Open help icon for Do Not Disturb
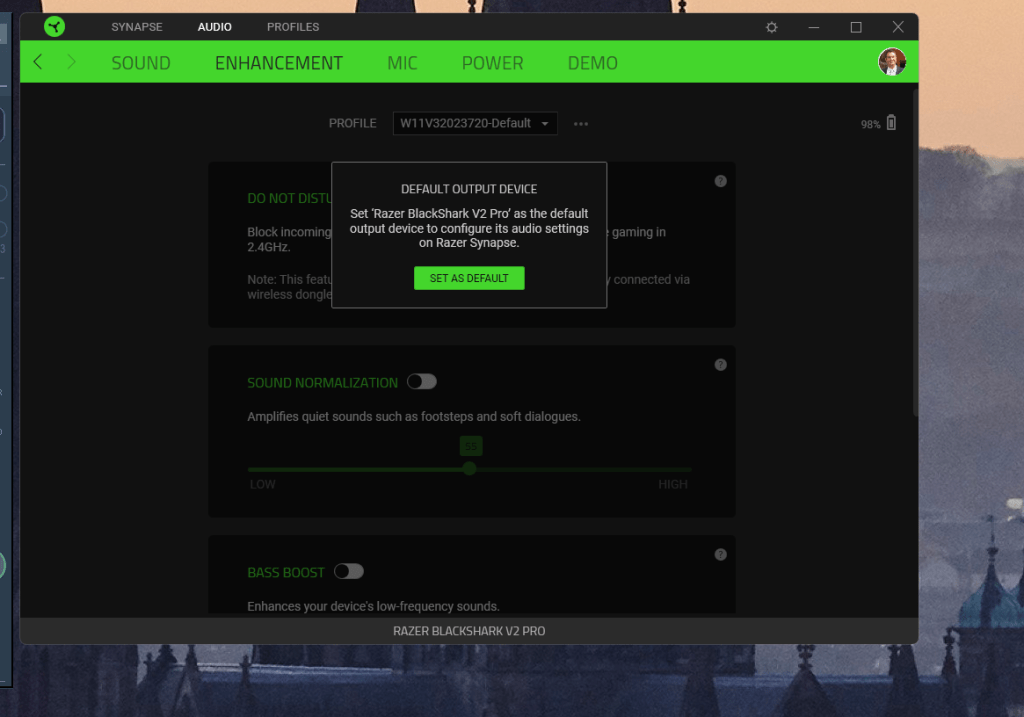 pos(720,181)
